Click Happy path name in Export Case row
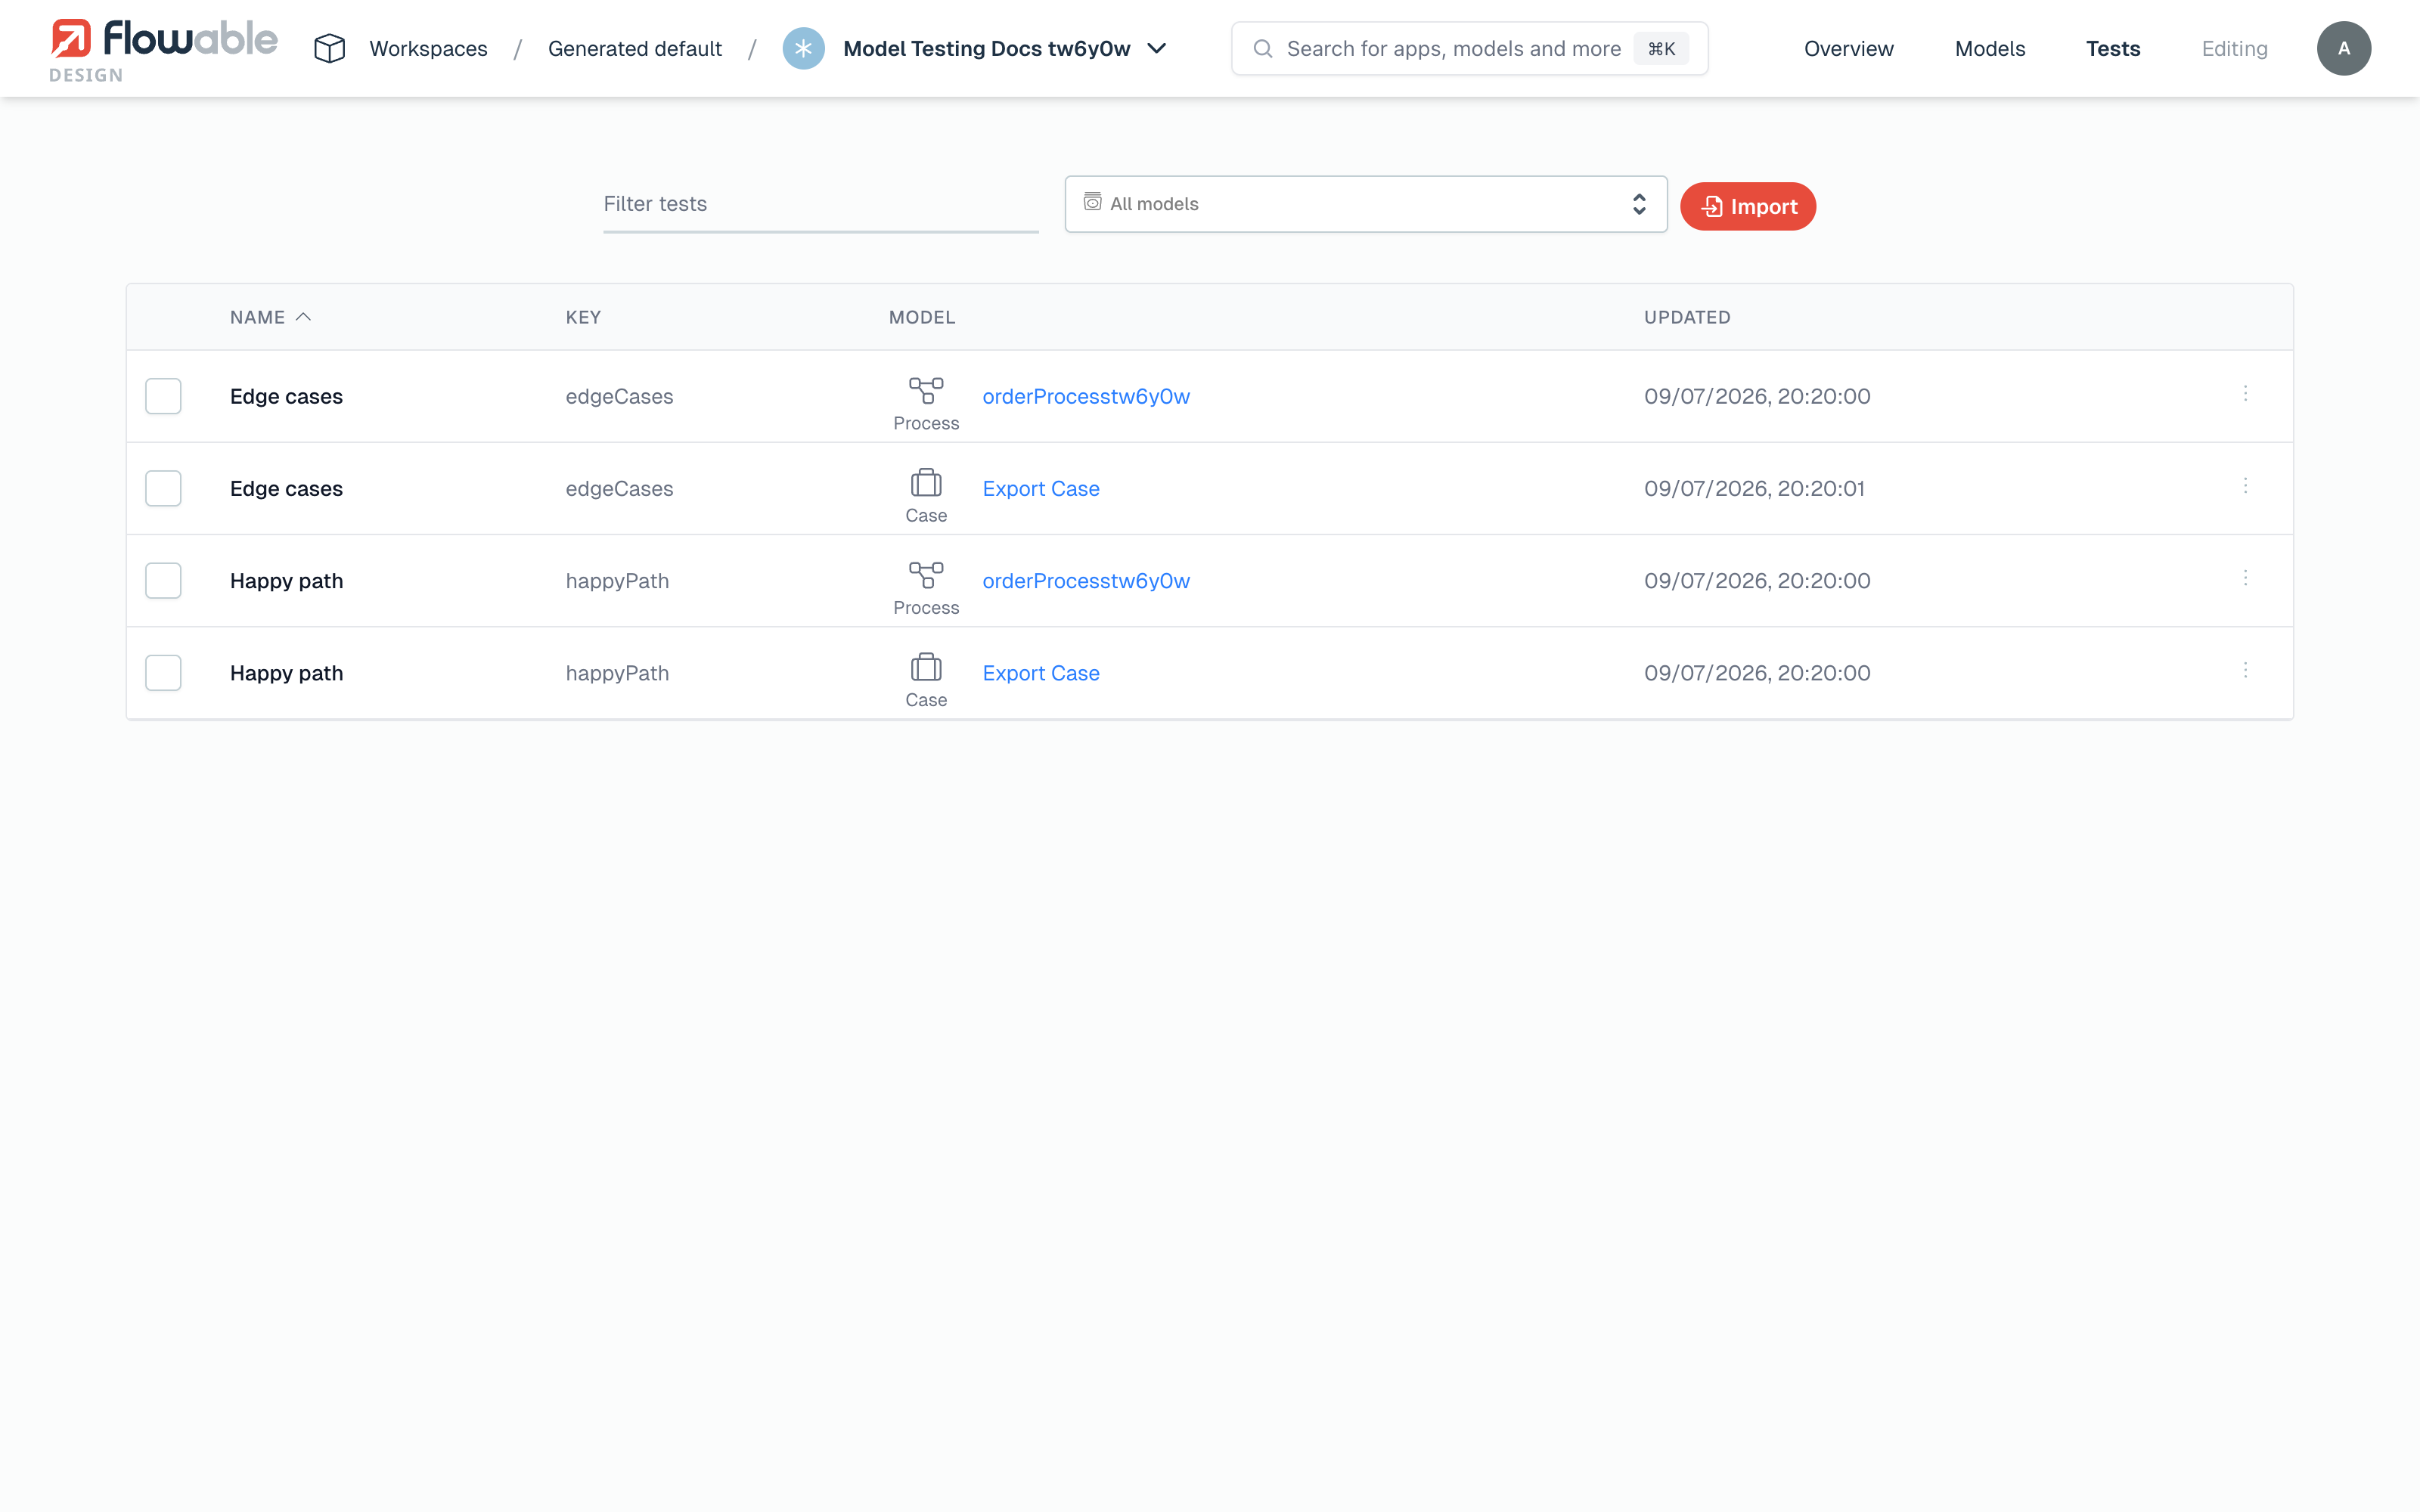Screen dimensions: 2420x1512 (x=286, y=673)
